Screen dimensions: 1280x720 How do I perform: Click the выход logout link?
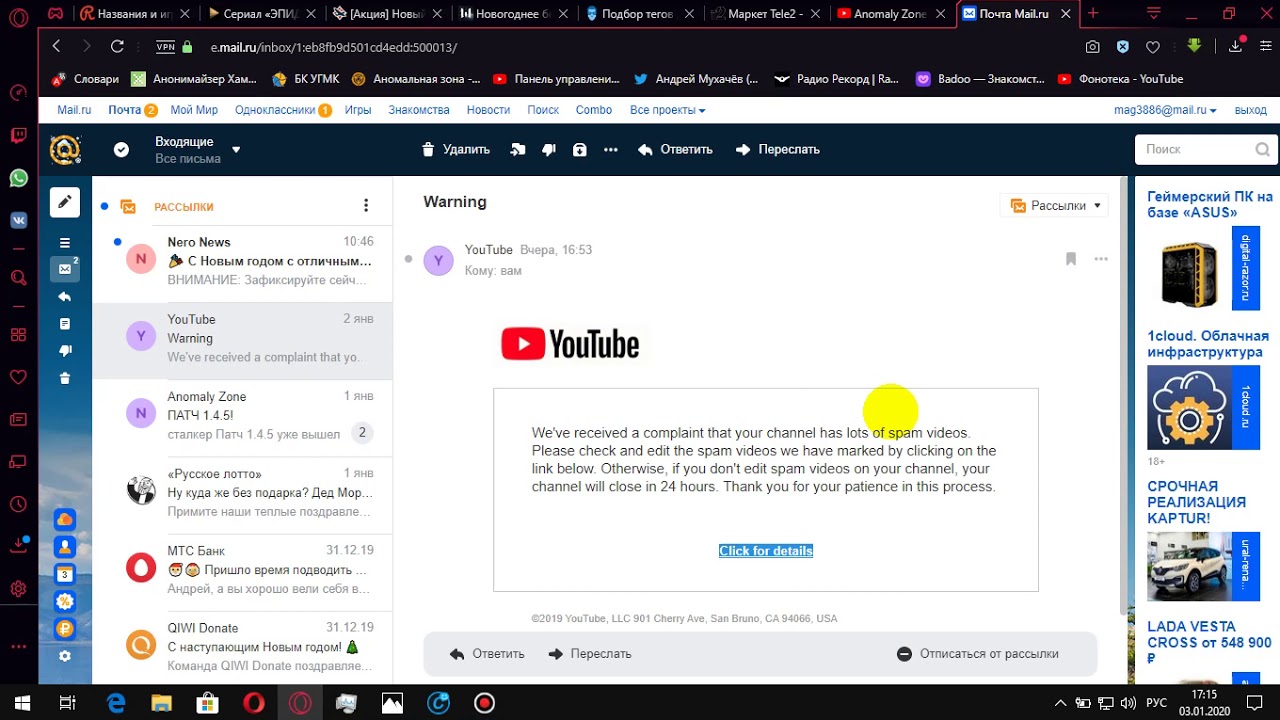coord(1250,110)
